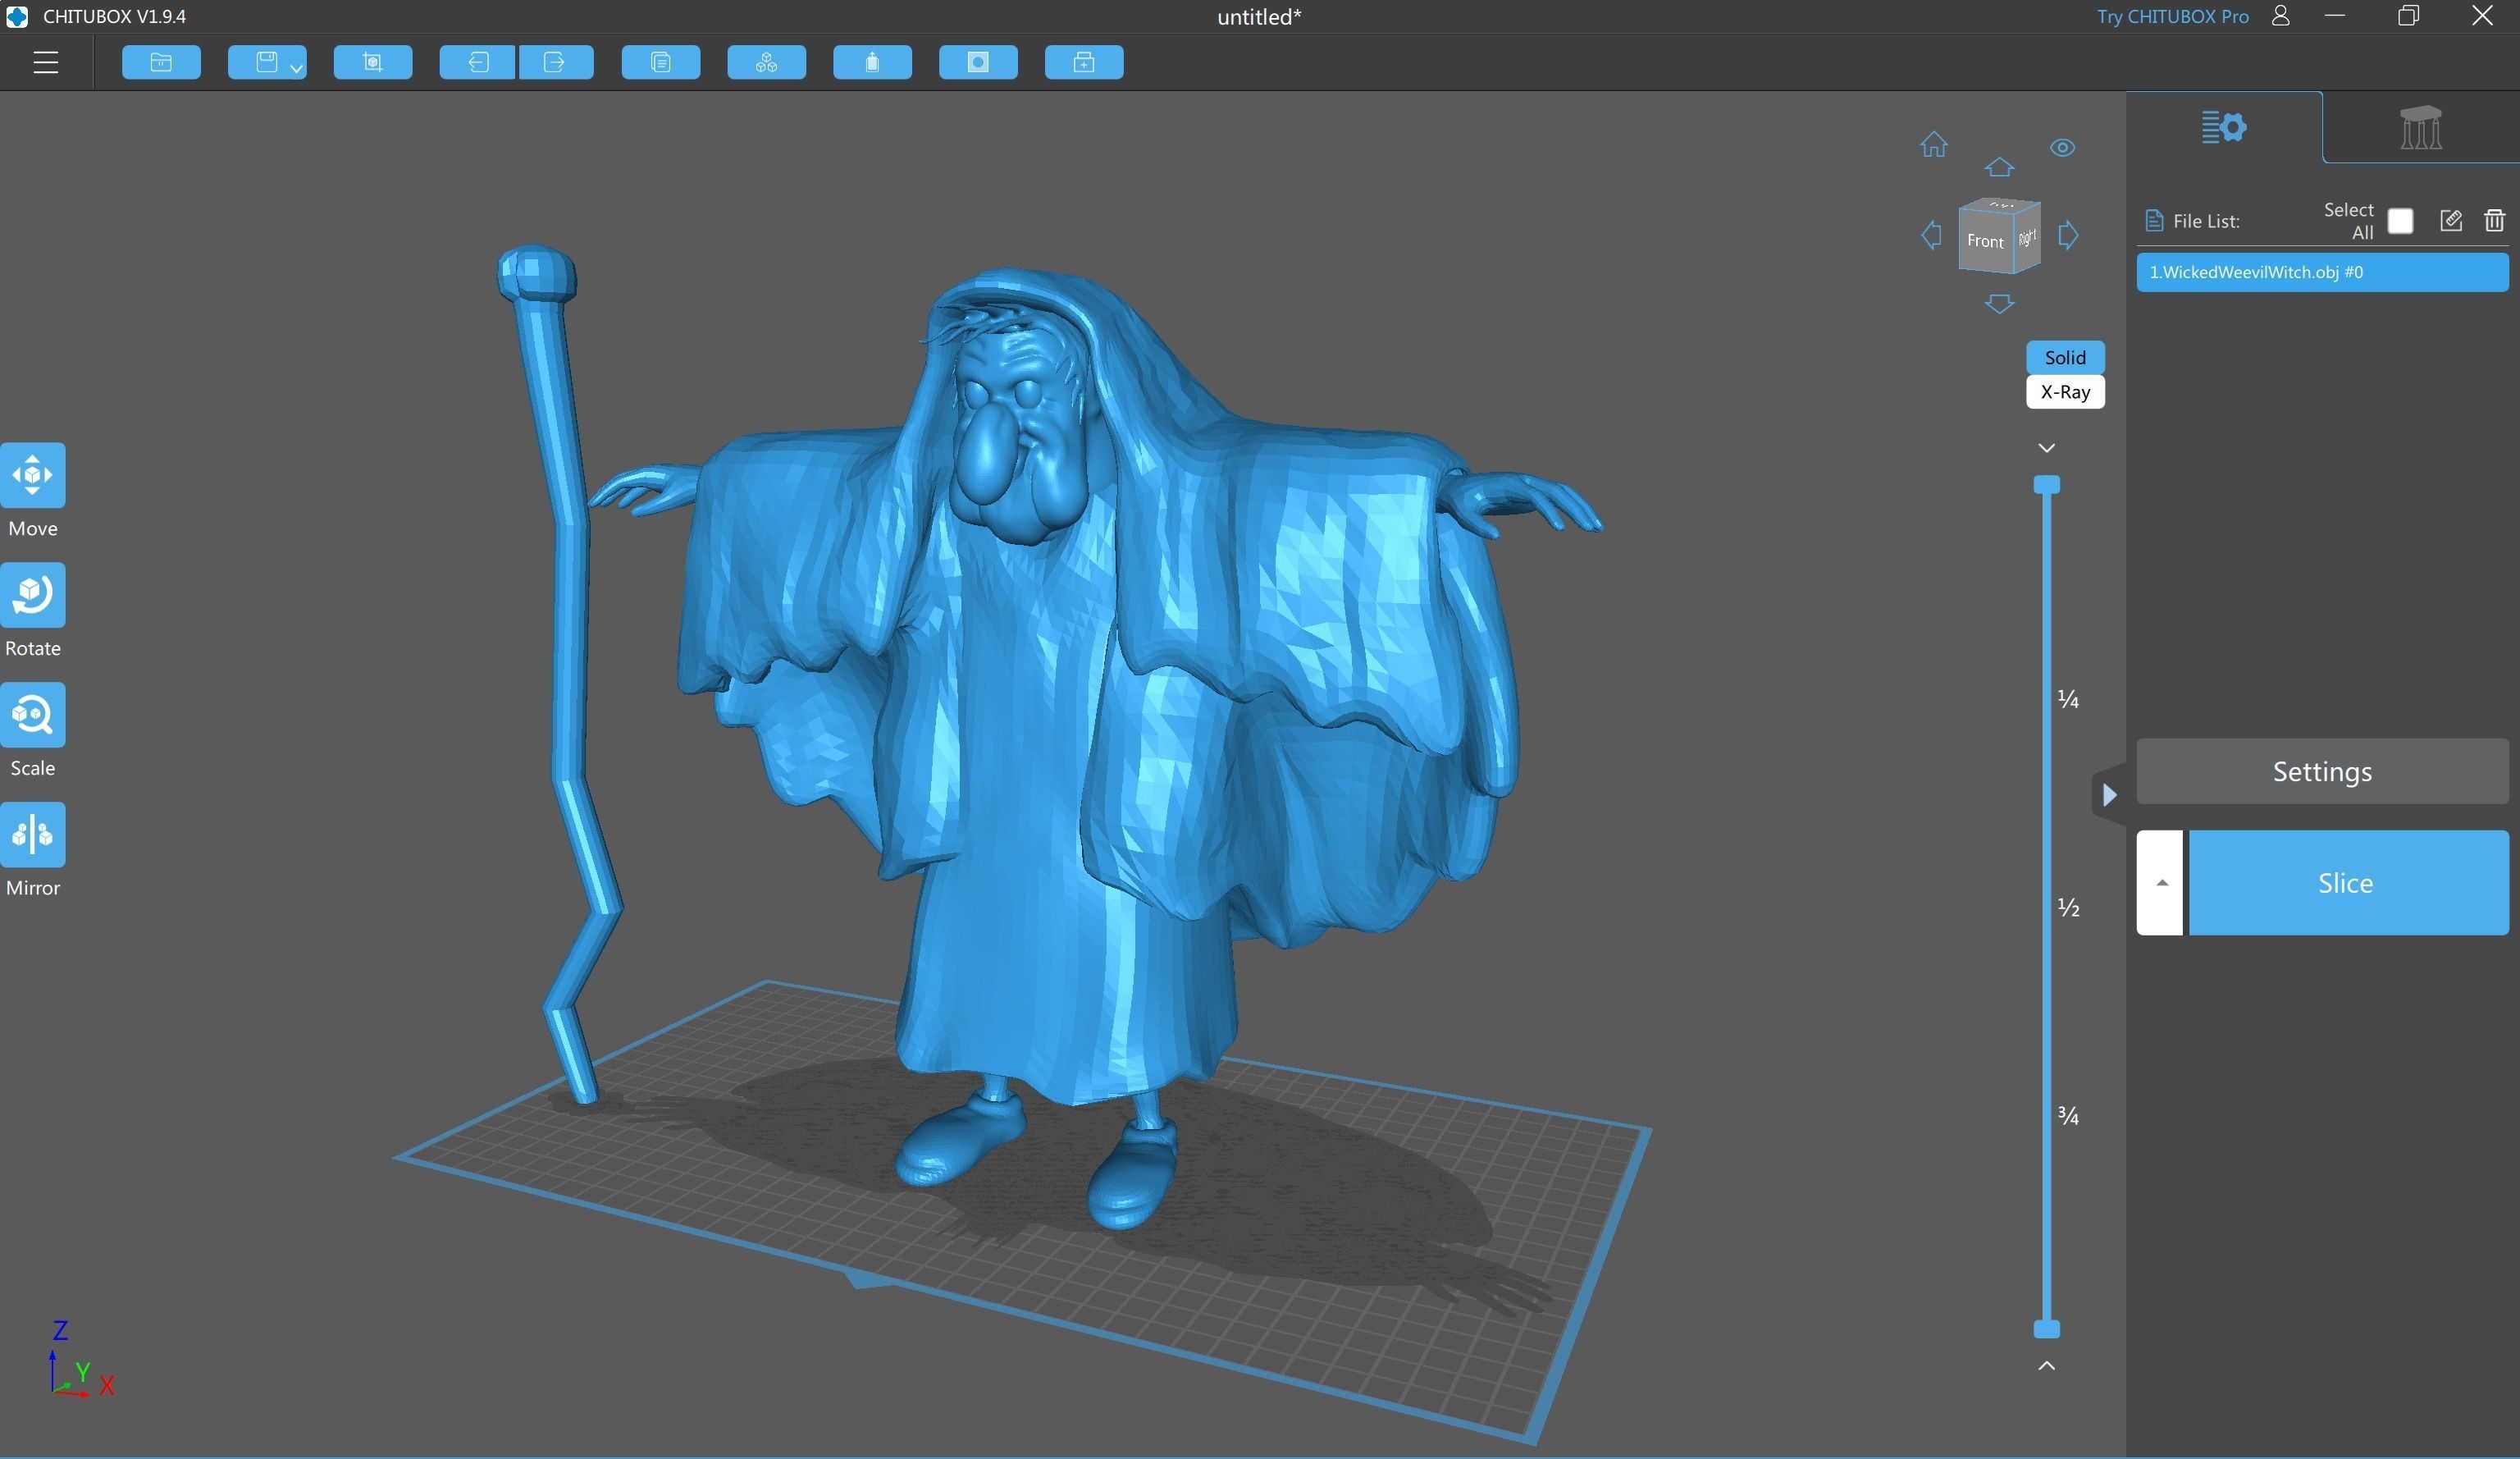Reset view with the home icon
Screen dimensions: 2520x1459
click(1933, 146)
